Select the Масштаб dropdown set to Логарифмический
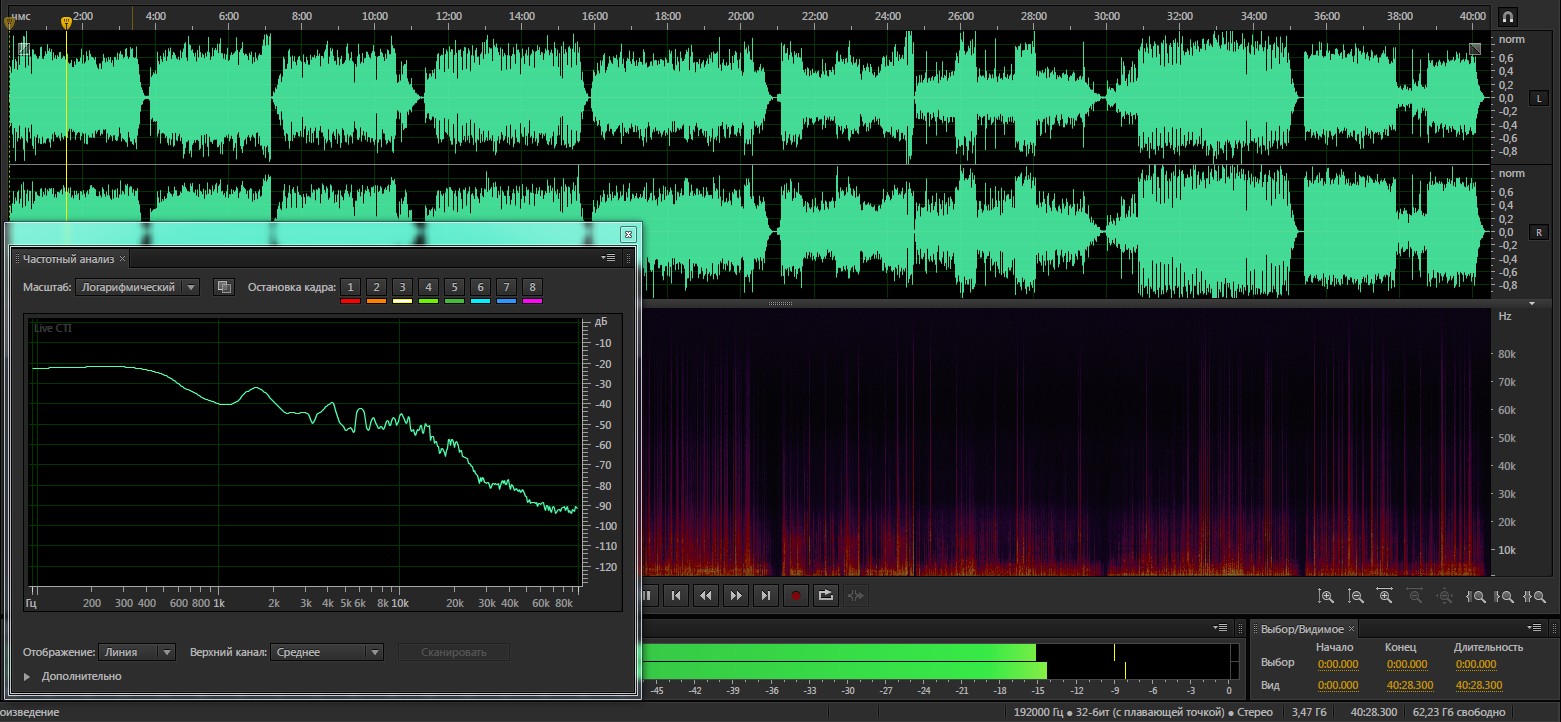The height and width of the screenshot is (722, 1561). click(137, 287)
